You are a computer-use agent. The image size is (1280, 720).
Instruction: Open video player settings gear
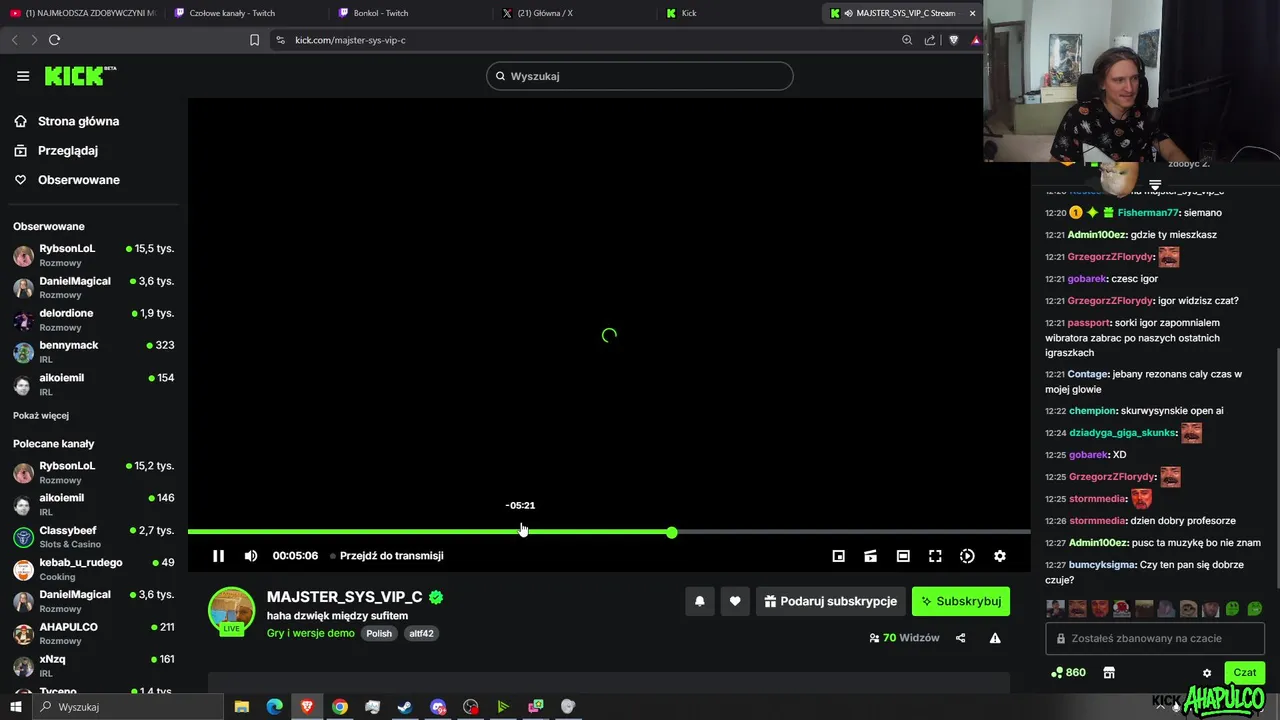click(999, 556)
